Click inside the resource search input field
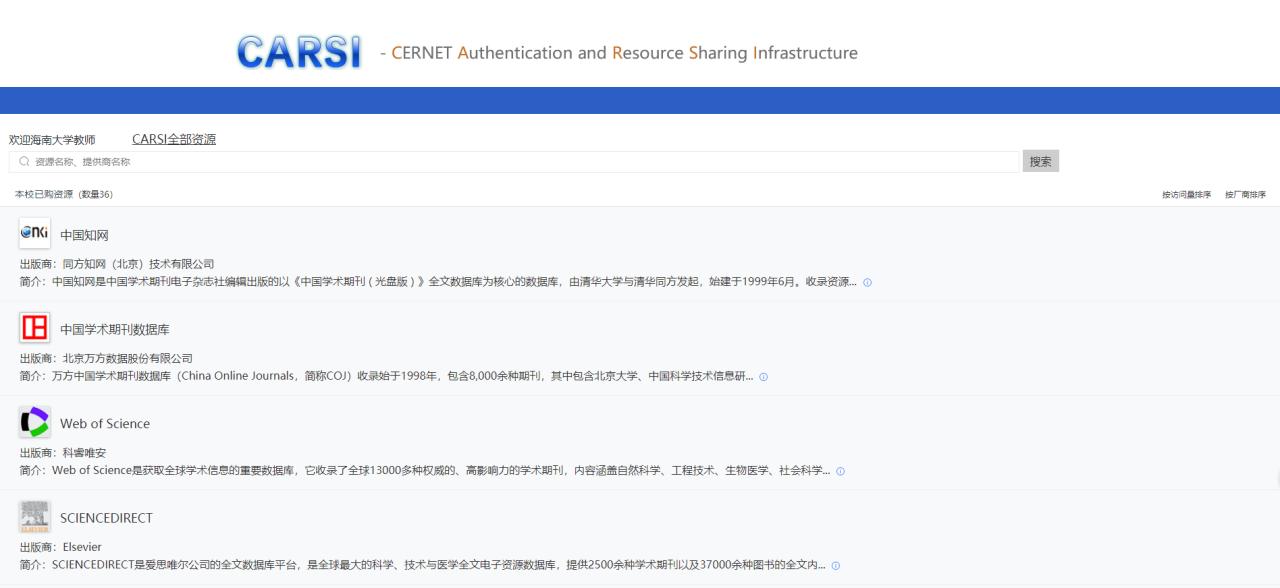 click(x=400, y=161)
